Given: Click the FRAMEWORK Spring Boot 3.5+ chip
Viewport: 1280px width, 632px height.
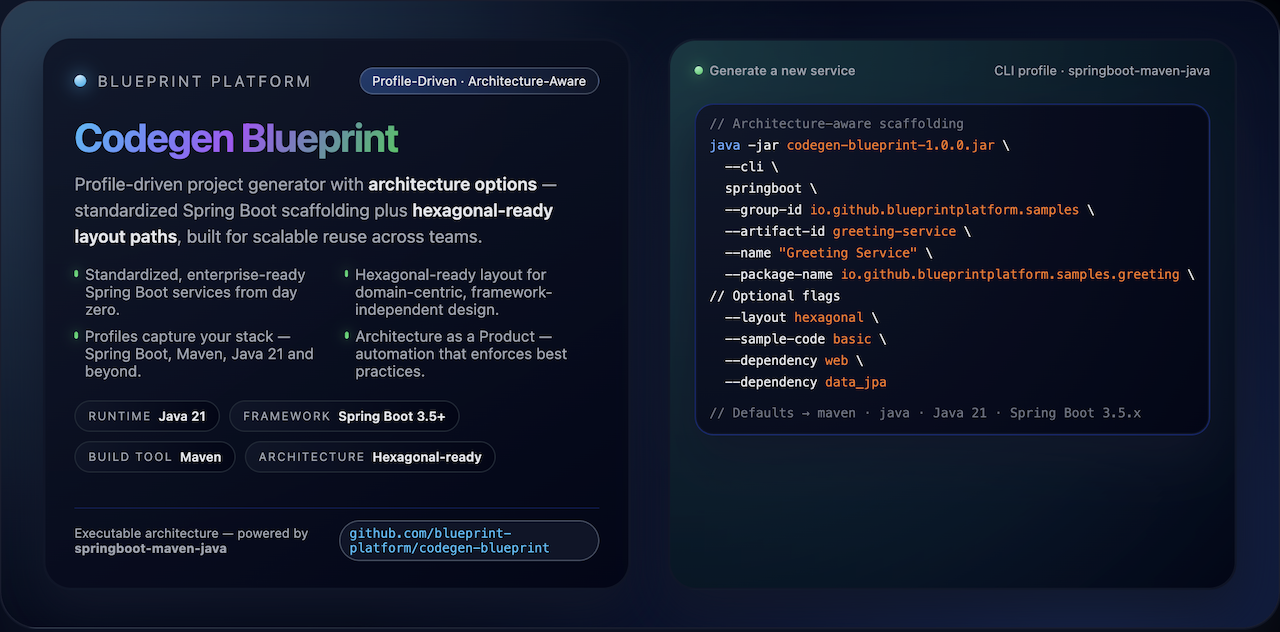Looking at the screenshot, I should pos(344,416).
